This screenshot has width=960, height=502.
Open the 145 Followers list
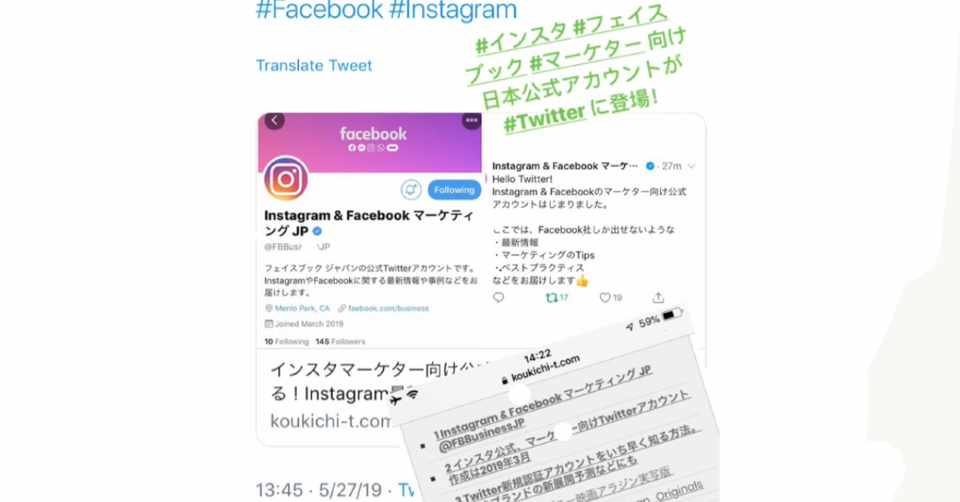(x=340, y=341)
